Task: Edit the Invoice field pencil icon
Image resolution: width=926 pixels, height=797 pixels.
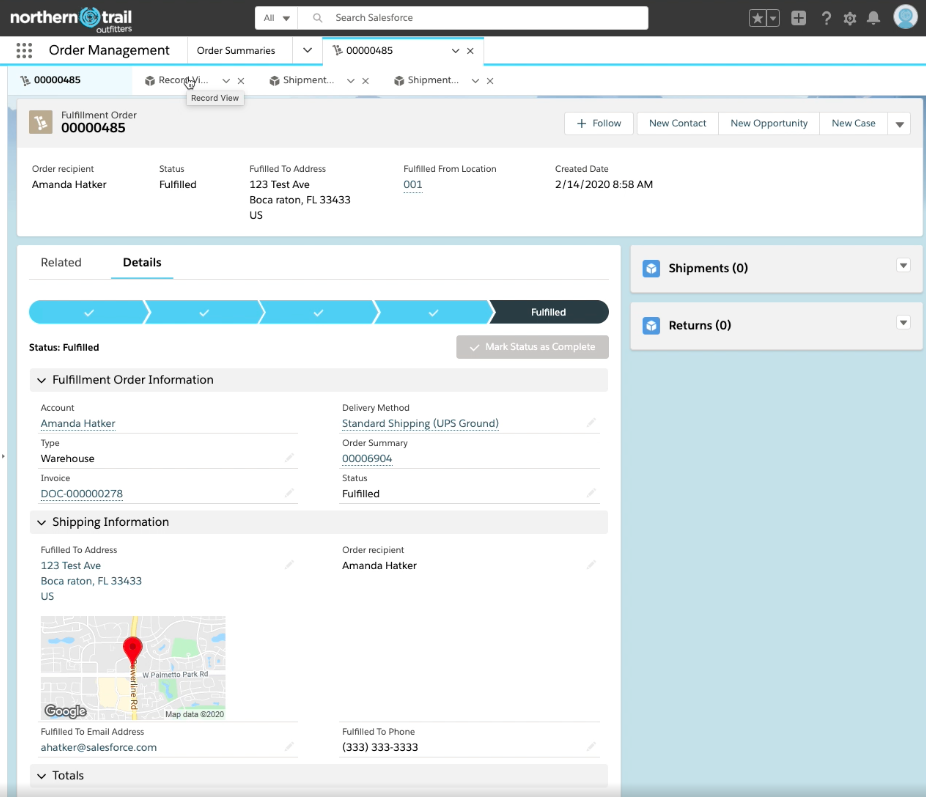Action: click(289, 492)
